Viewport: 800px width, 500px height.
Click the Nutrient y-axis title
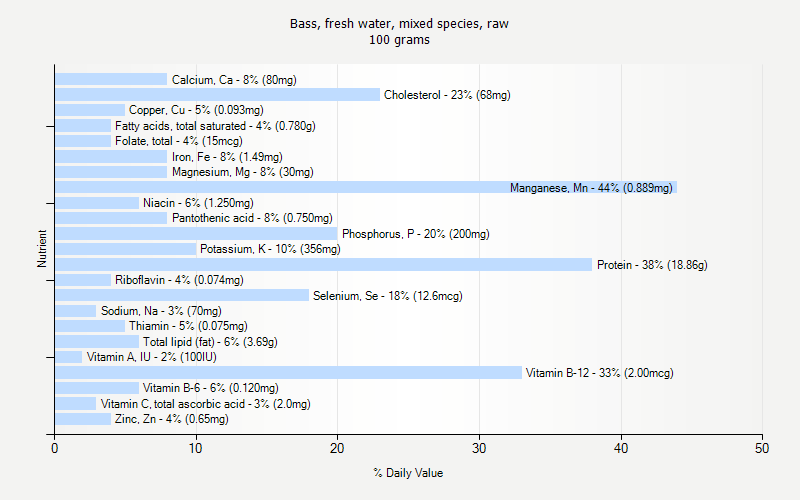point(42,249)
